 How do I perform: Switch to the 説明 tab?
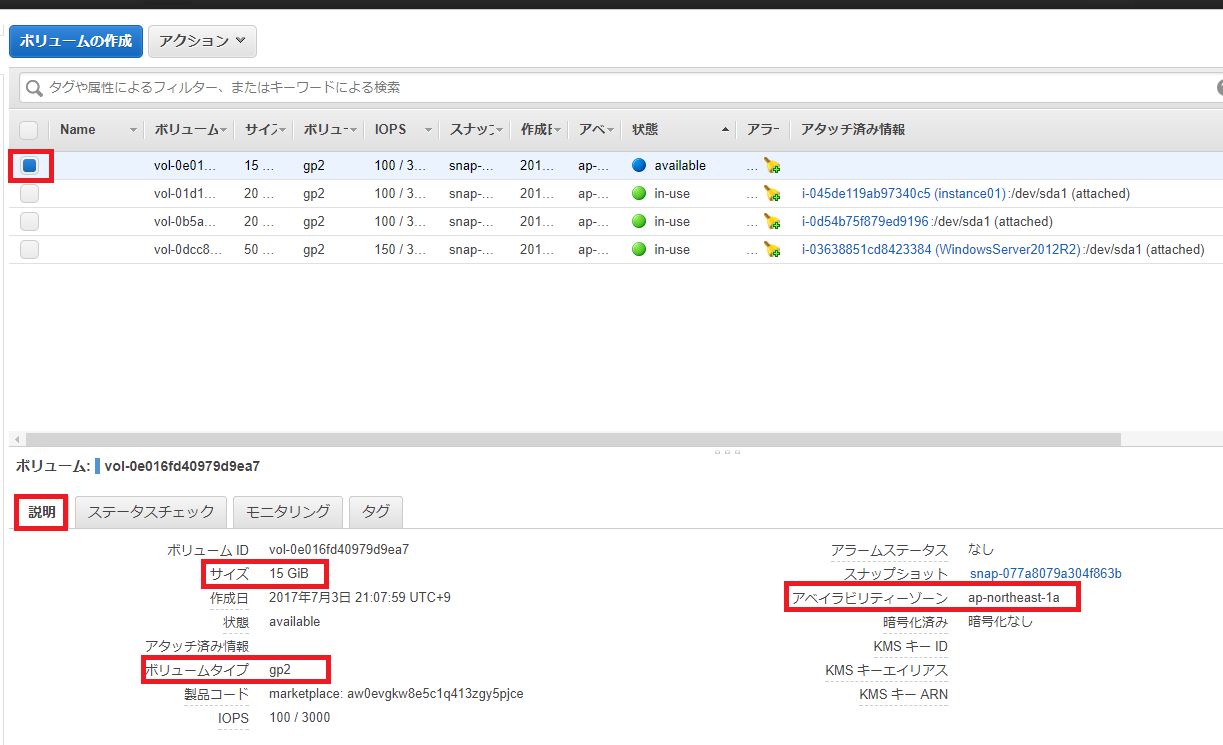[42, 512]
